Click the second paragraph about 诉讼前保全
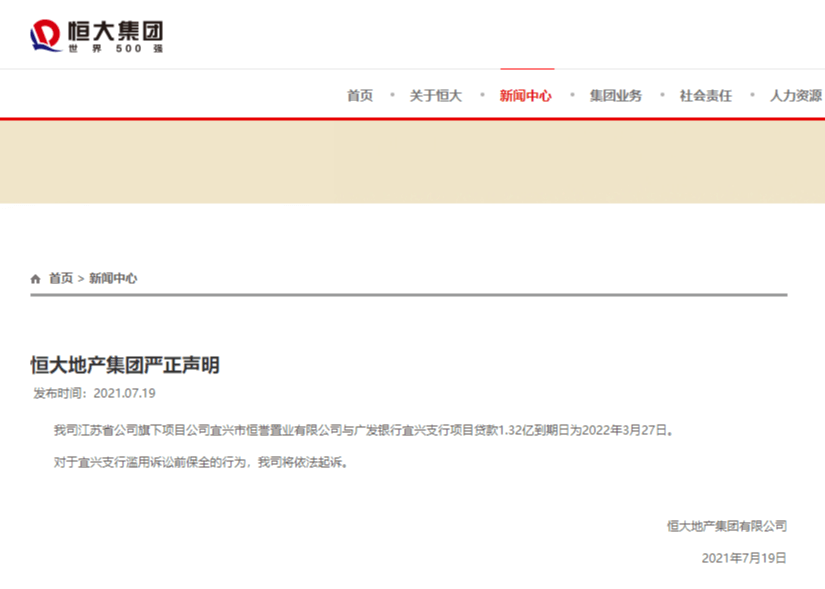Screen dimensions: 825x589 coord(200,462)
